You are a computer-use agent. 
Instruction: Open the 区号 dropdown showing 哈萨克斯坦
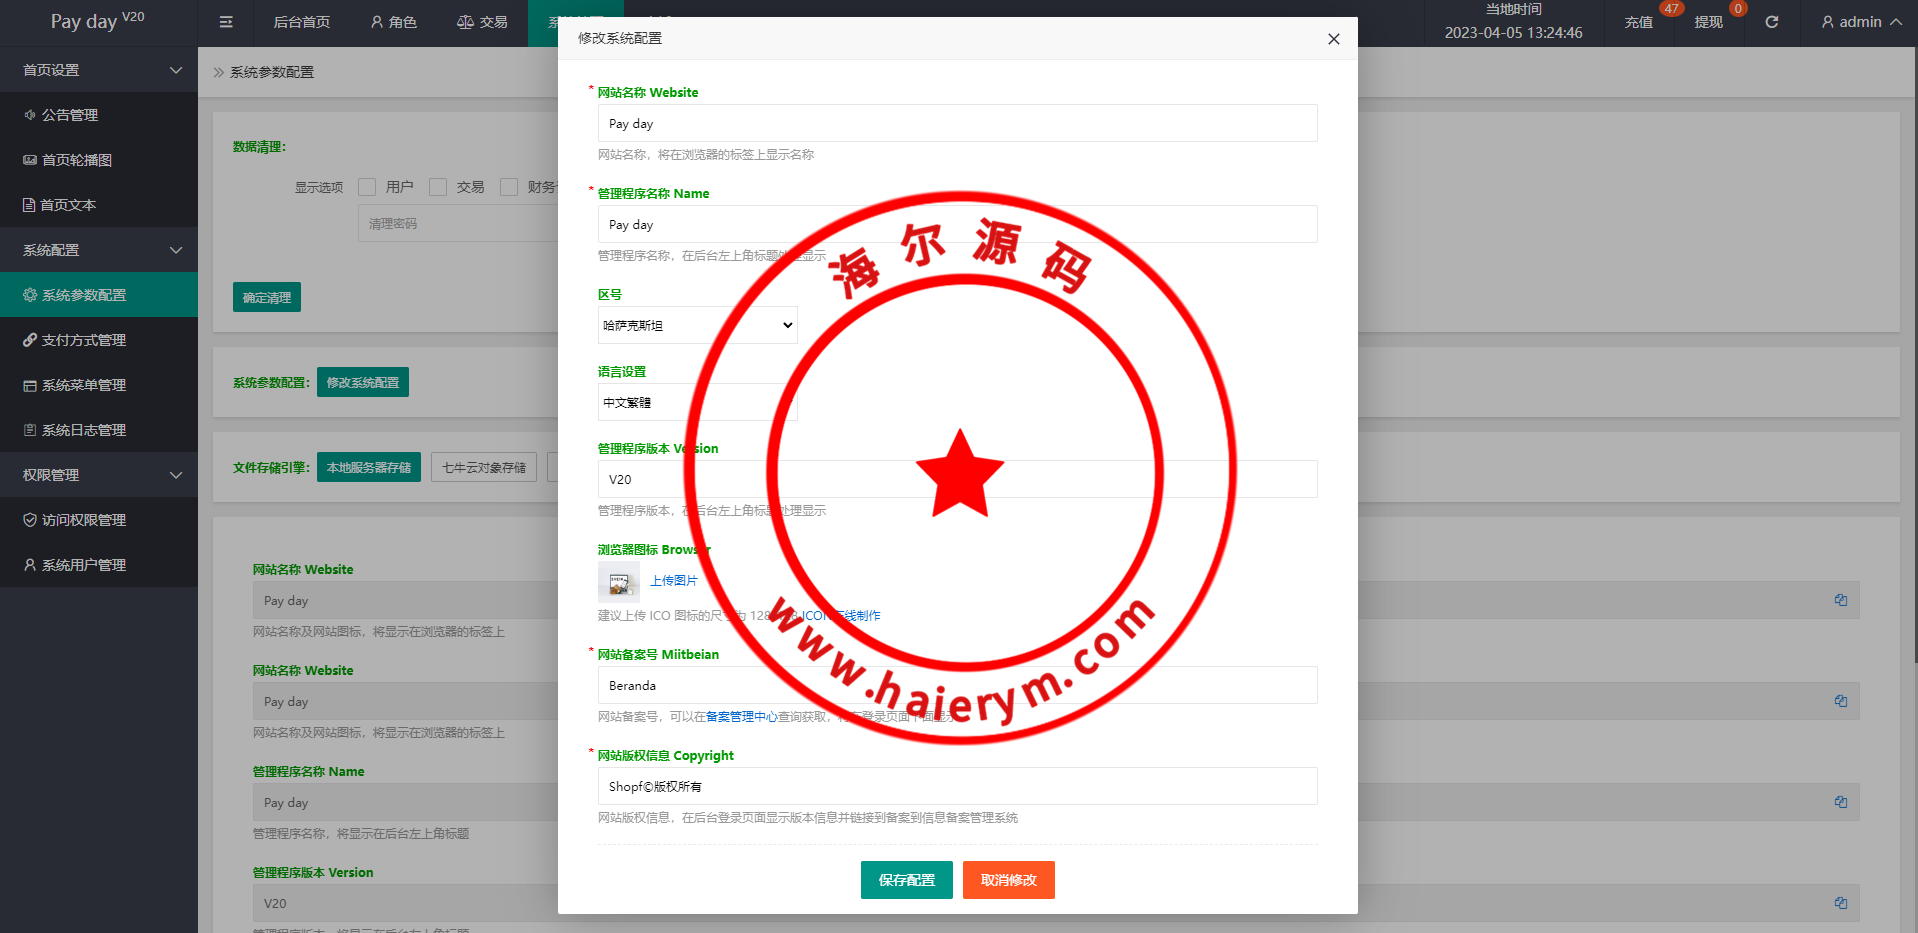(x=697, y=325)
